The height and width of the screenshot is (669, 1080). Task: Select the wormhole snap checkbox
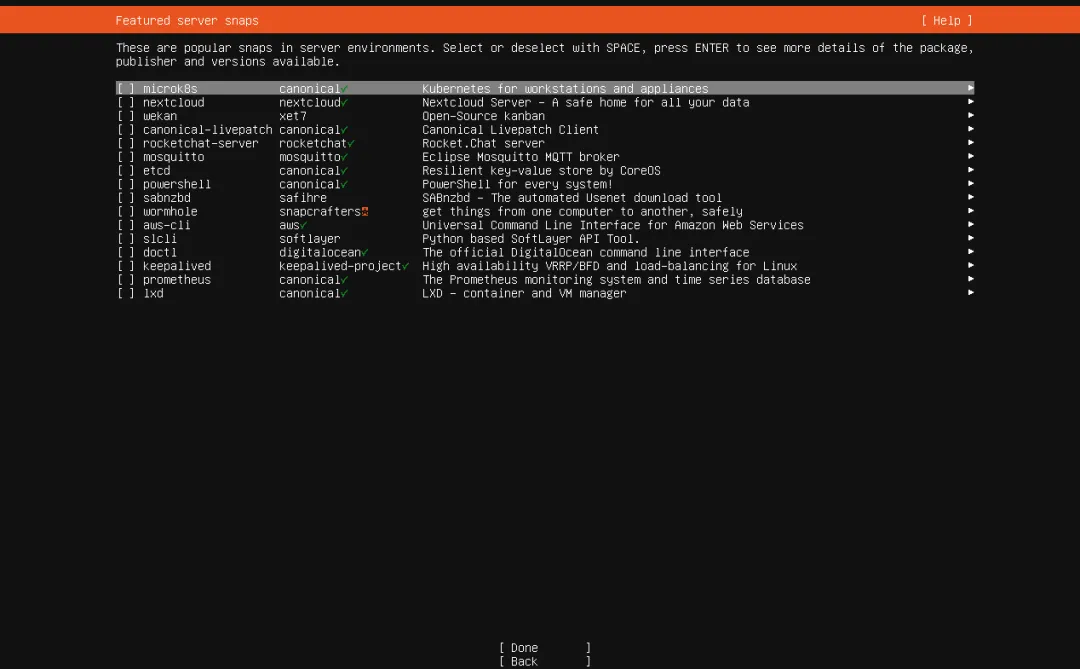click(x=126, y=212)
